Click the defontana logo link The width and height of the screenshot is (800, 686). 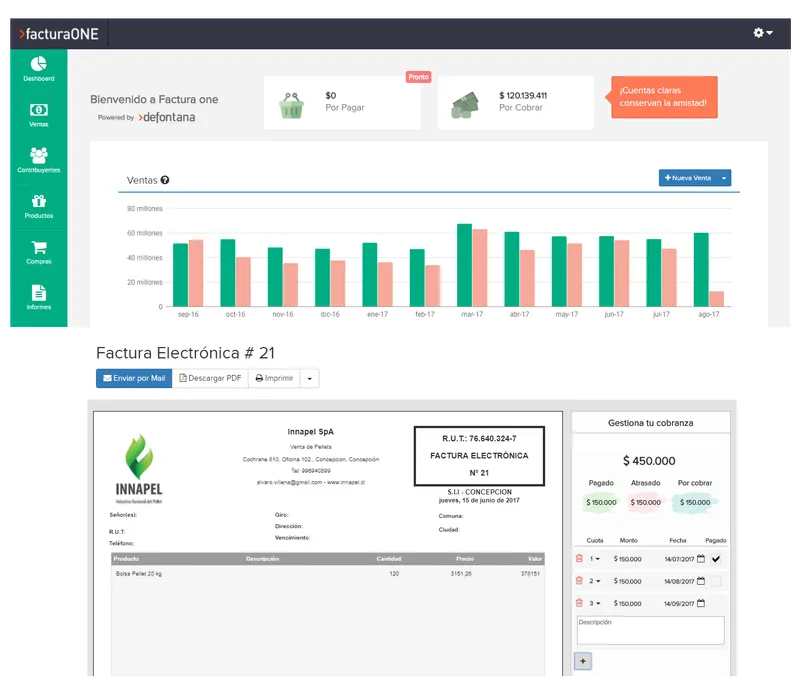coord(167,117)
